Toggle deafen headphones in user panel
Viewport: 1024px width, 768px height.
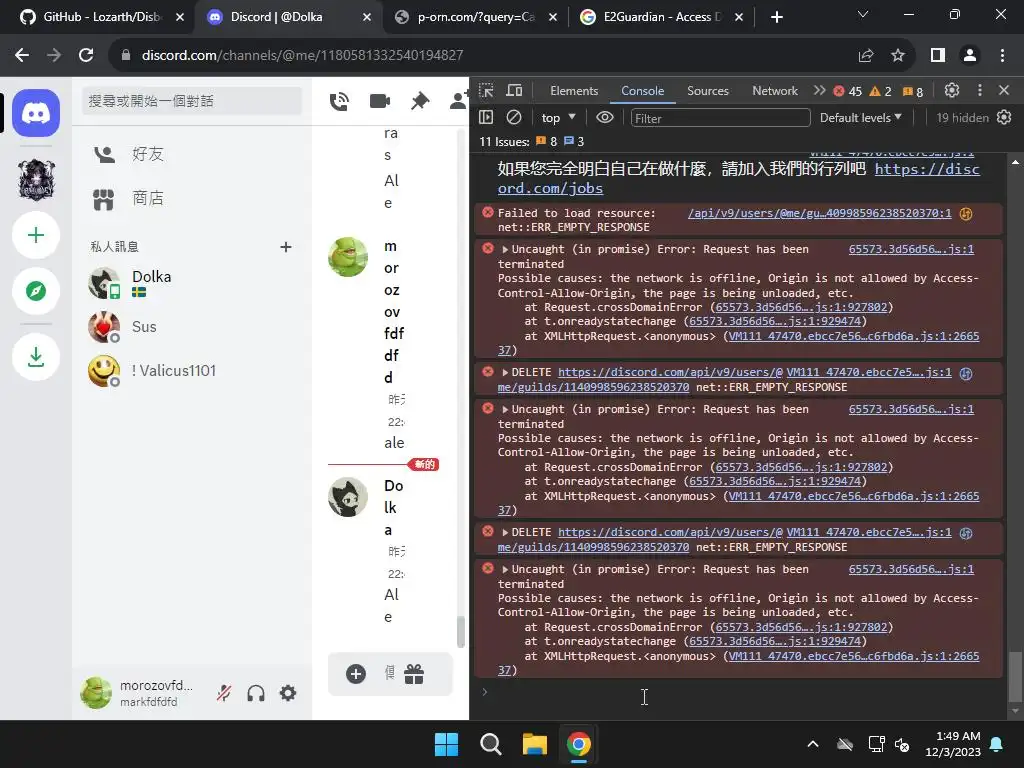256,693
